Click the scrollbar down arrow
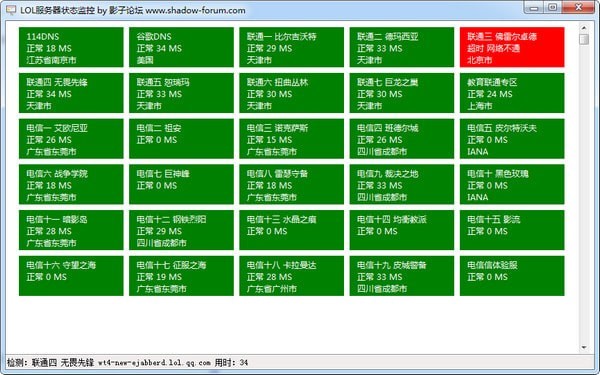This screenshot has width=600, height=375. point(584,347)
